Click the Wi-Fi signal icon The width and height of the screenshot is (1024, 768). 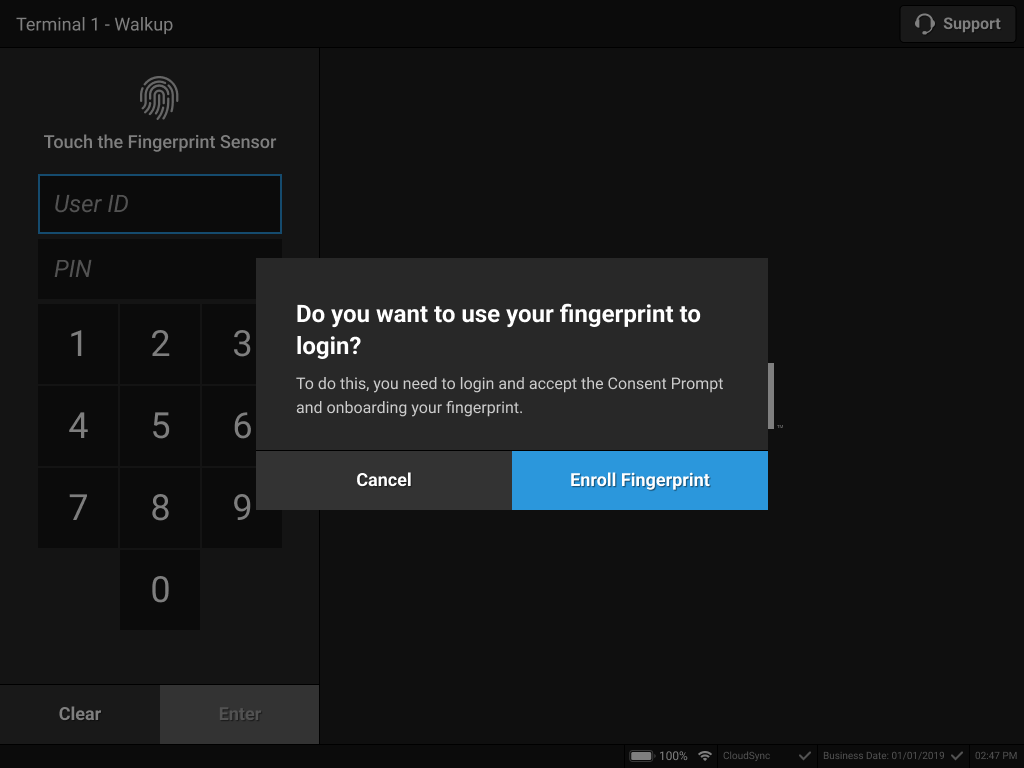(x=705, y=755)
